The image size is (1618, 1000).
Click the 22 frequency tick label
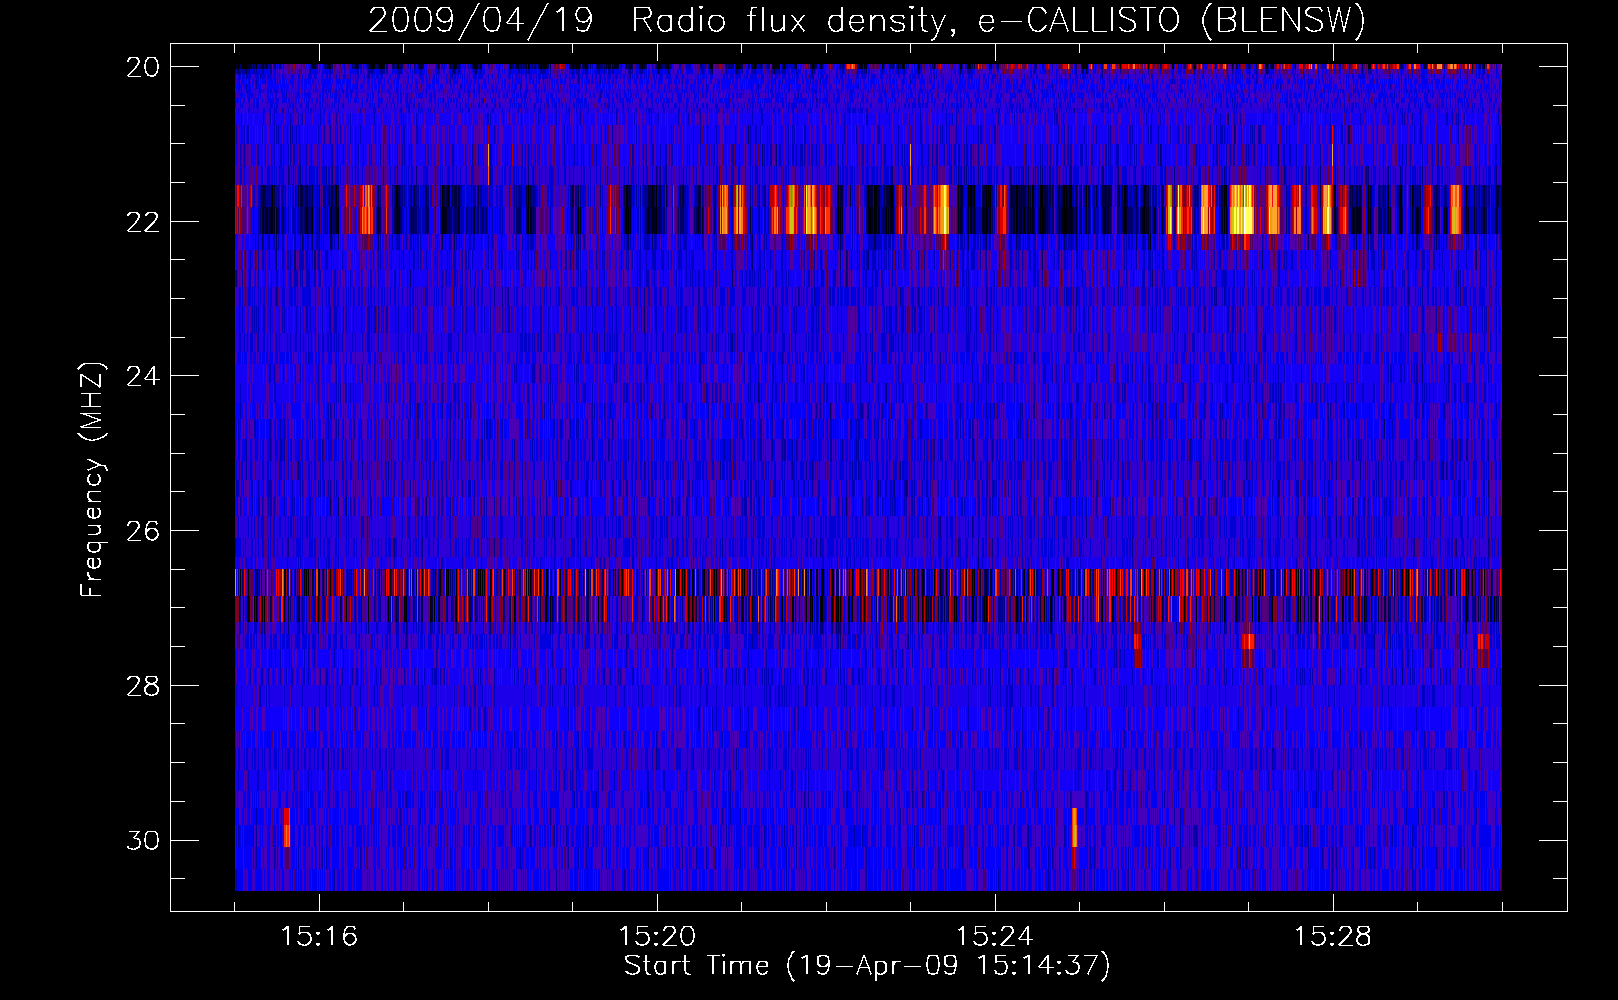tap(143, 222)
